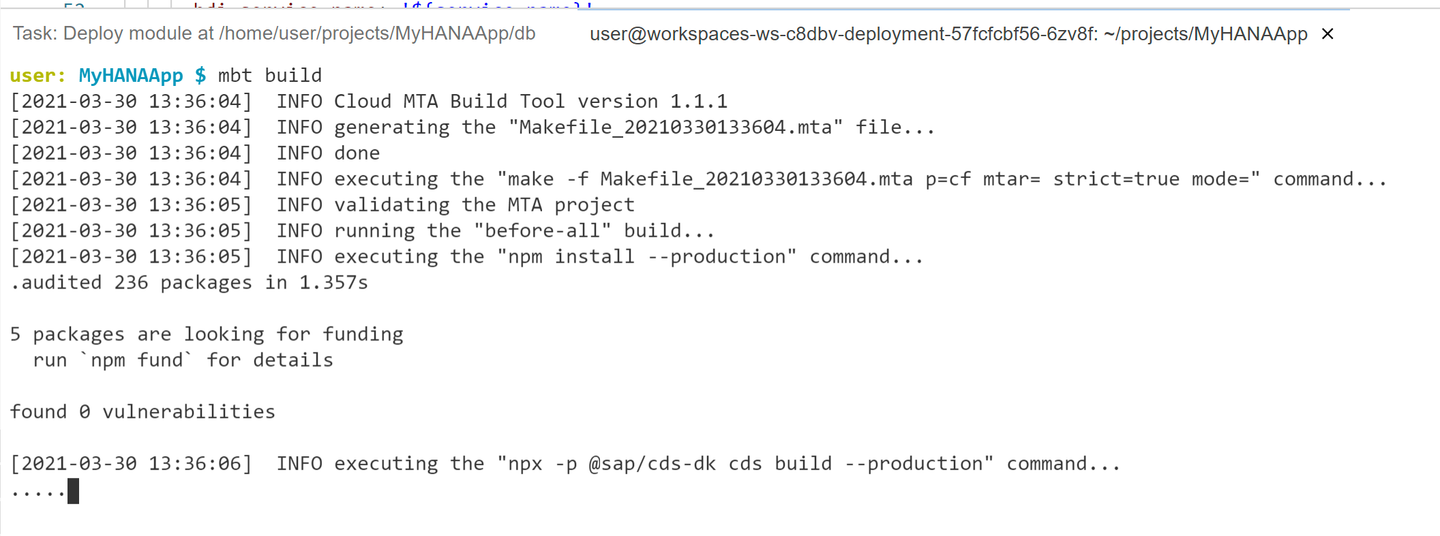
Task: Click the 'validating the MTA project' line
Action: click(x=322, y=205)
